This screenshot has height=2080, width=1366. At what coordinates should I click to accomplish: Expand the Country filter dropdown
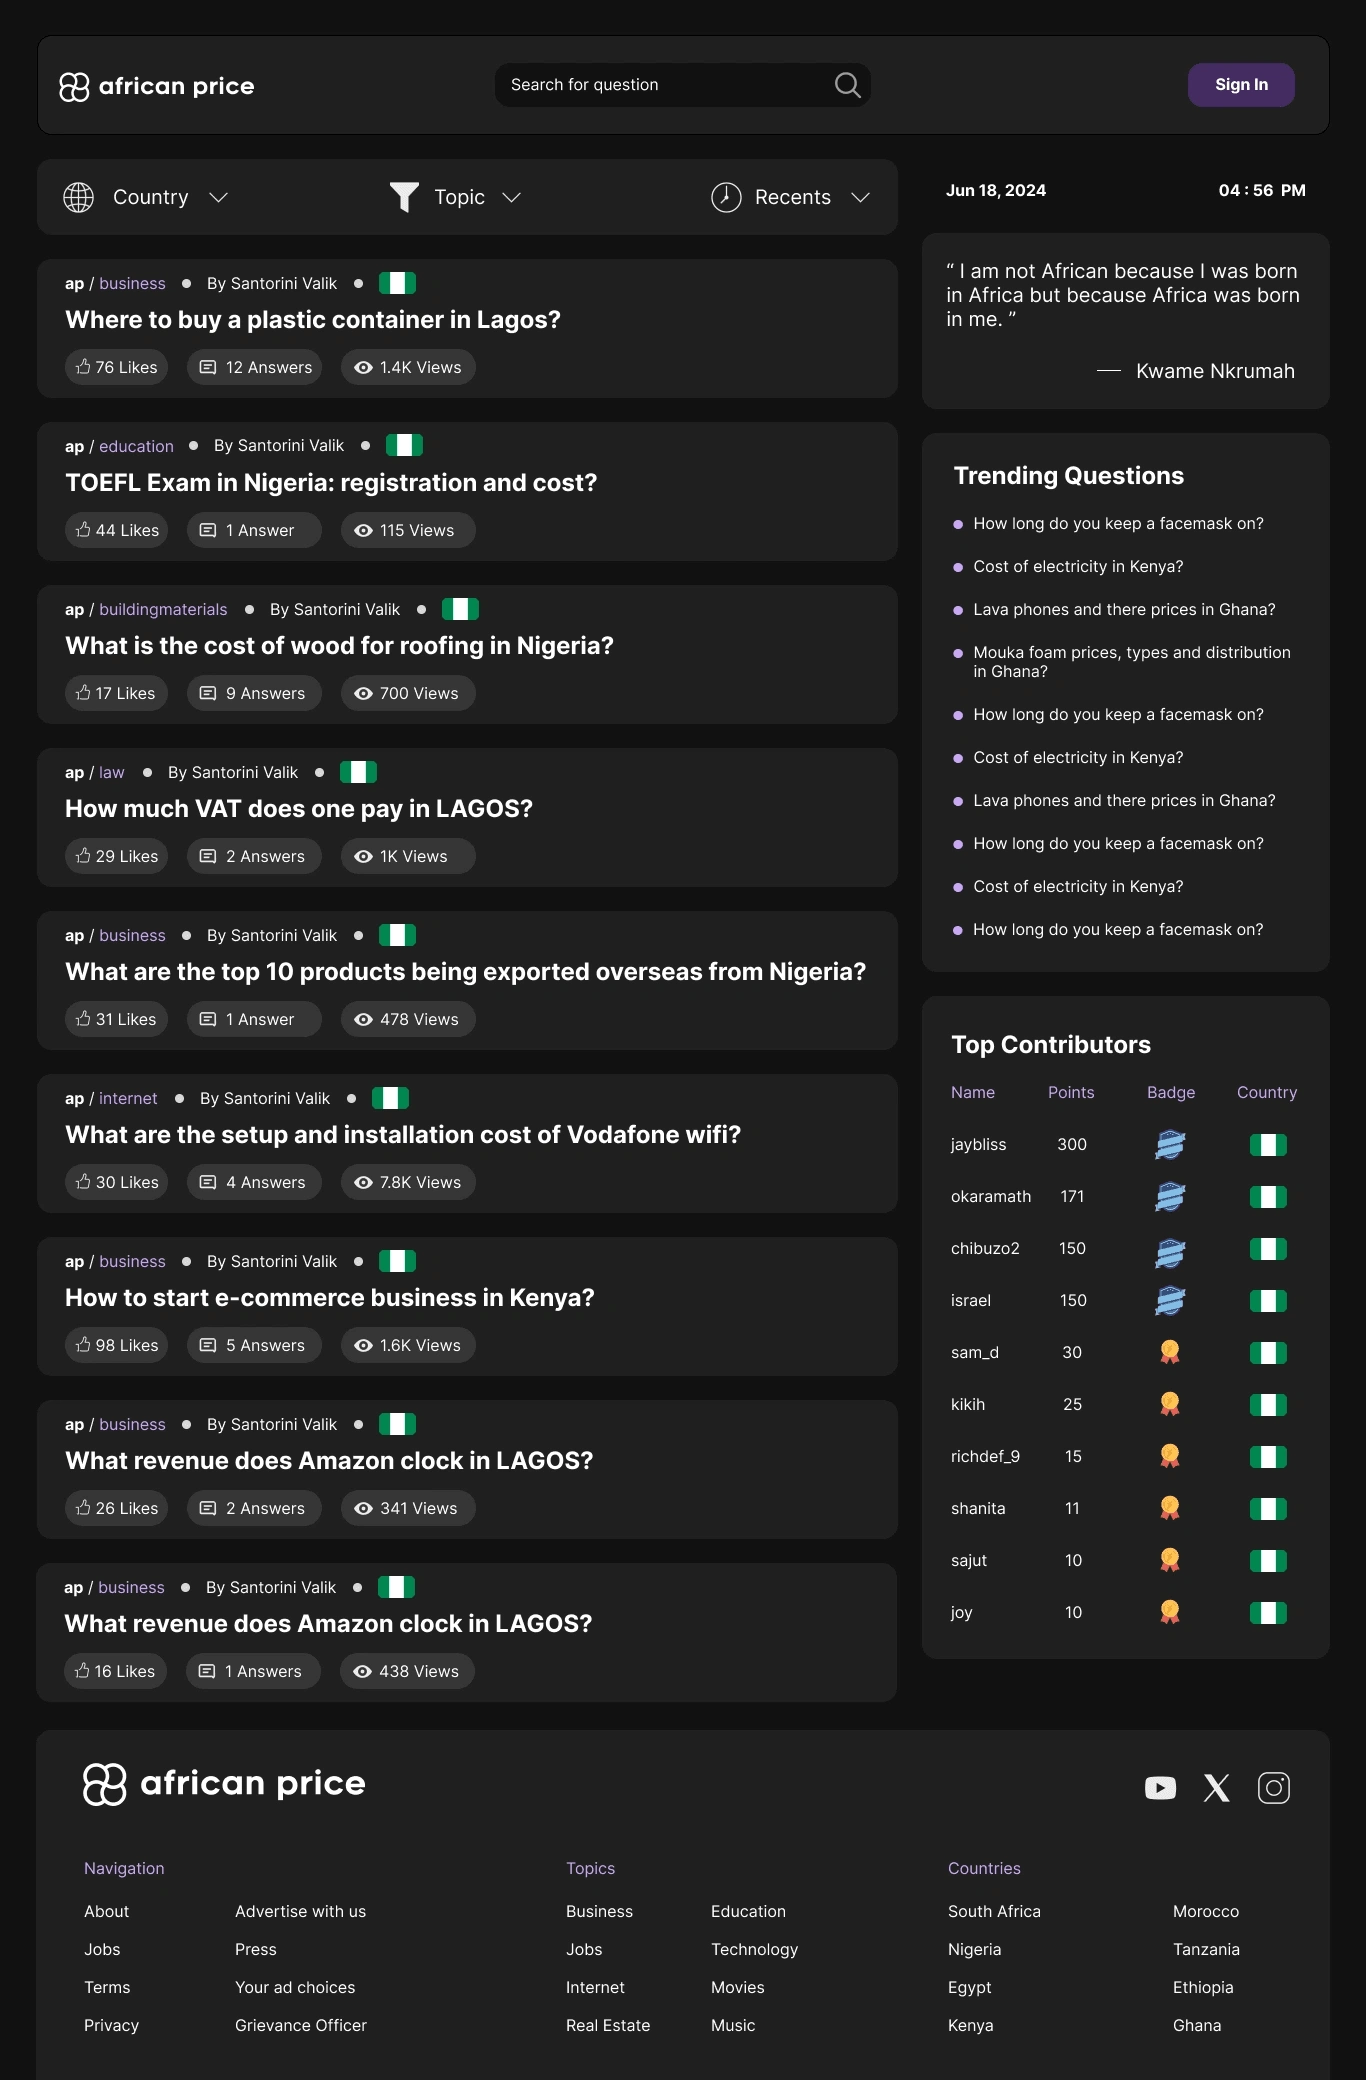(146, 197)
